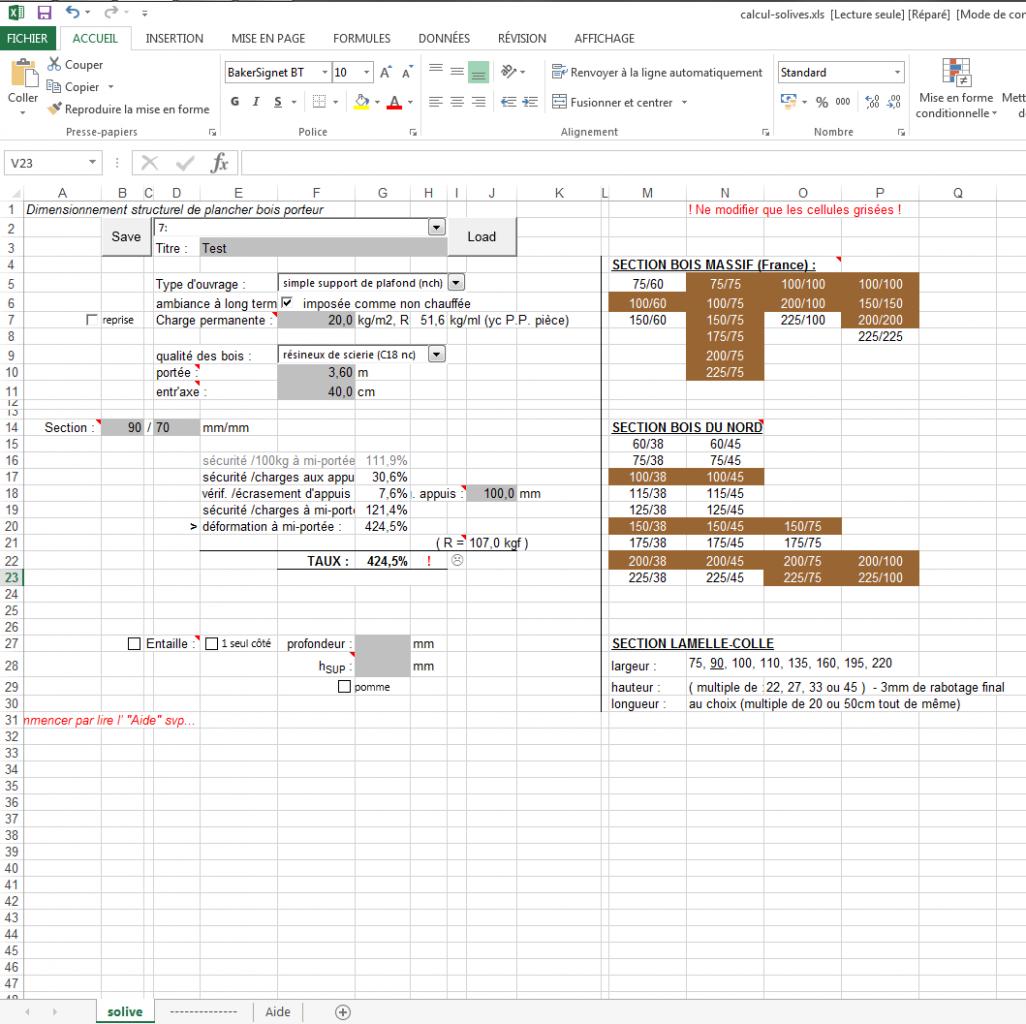Switch to the DONNÉES tab

444,38
